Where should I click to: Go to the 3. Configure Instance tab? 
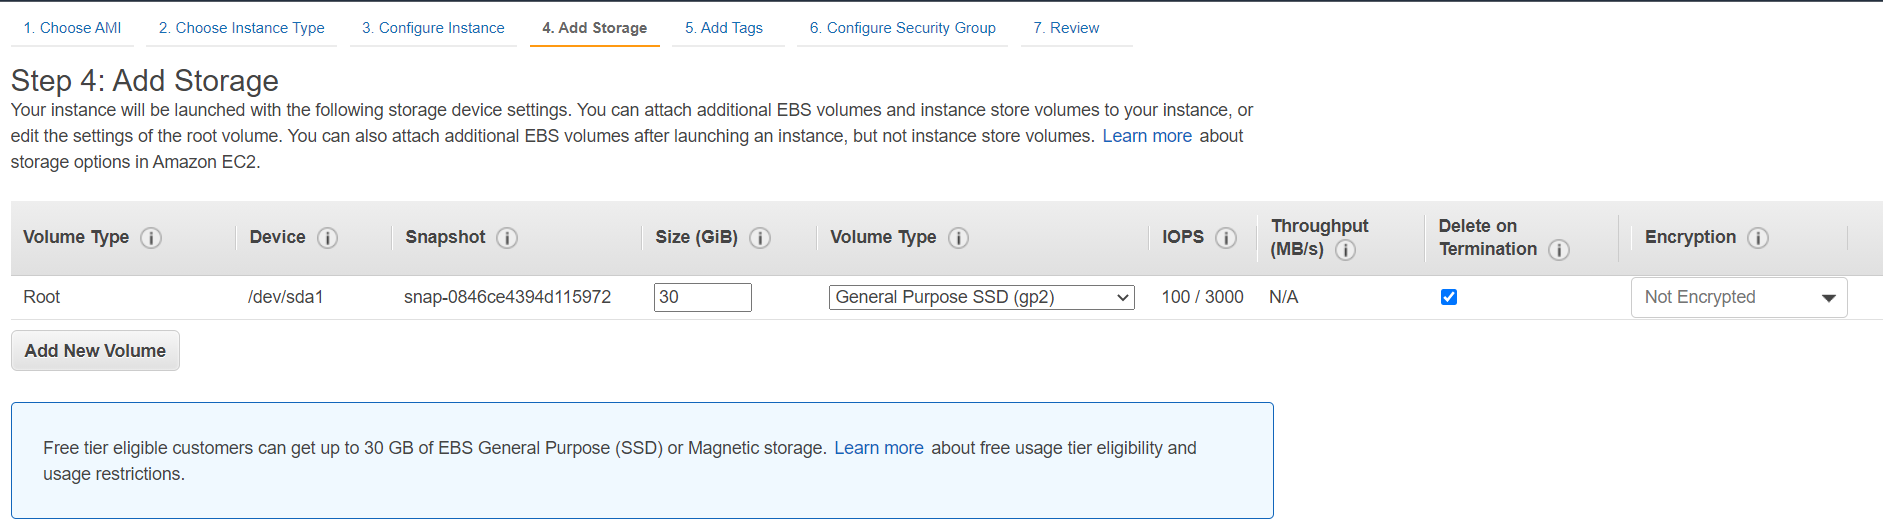click(x=433, y=28)
